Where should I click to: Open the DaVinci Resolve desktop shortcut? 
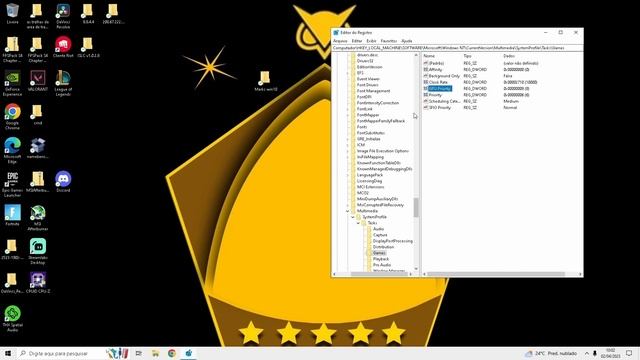[63, 16]
